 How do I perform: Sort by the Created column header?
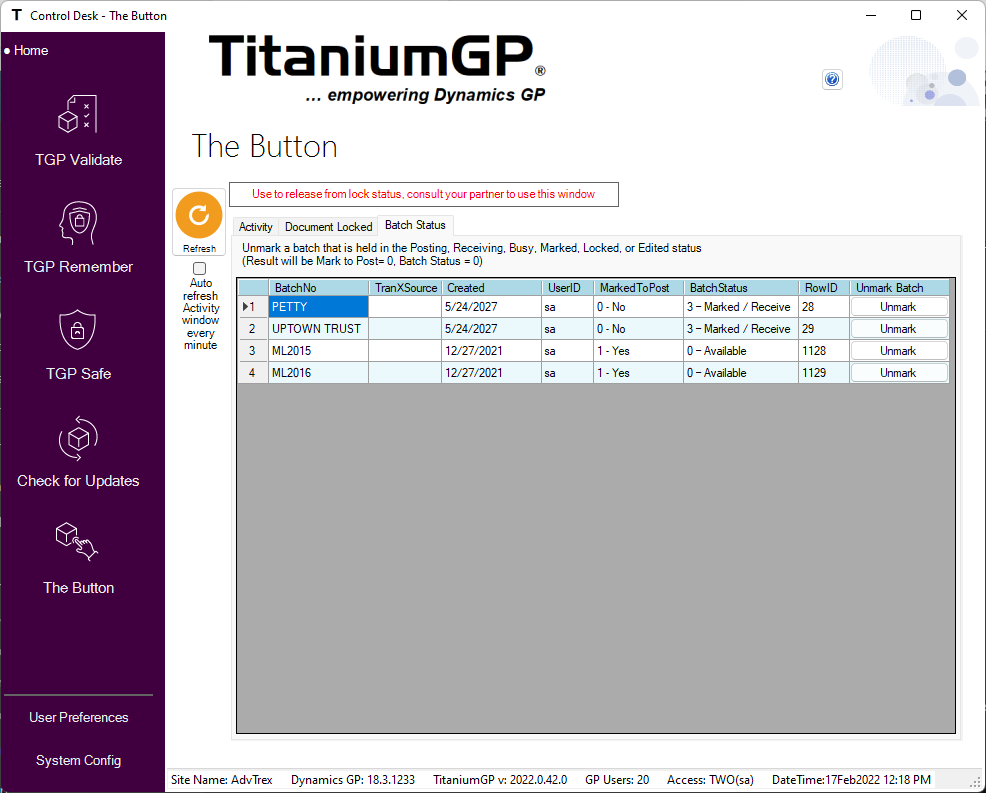(x=492, y=288)
